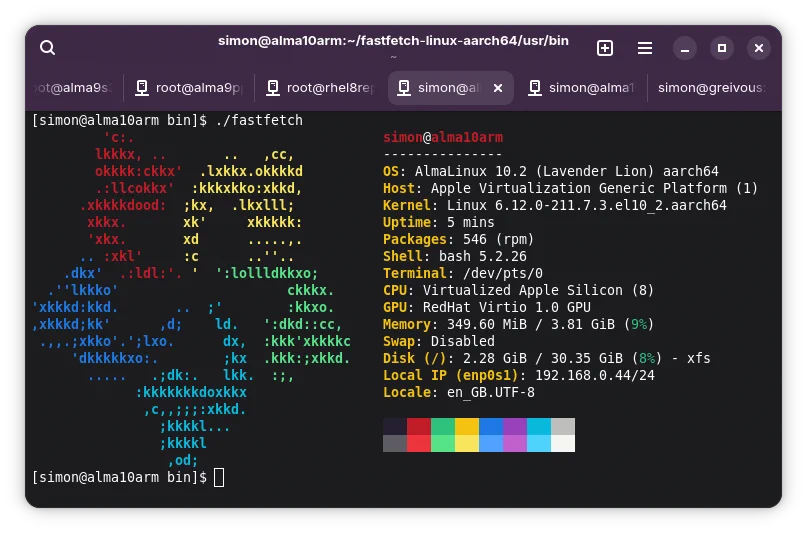Click terminal icon on root@alma9p tab
The height and width of the screenshot is (533, 807).
point(142,88)
